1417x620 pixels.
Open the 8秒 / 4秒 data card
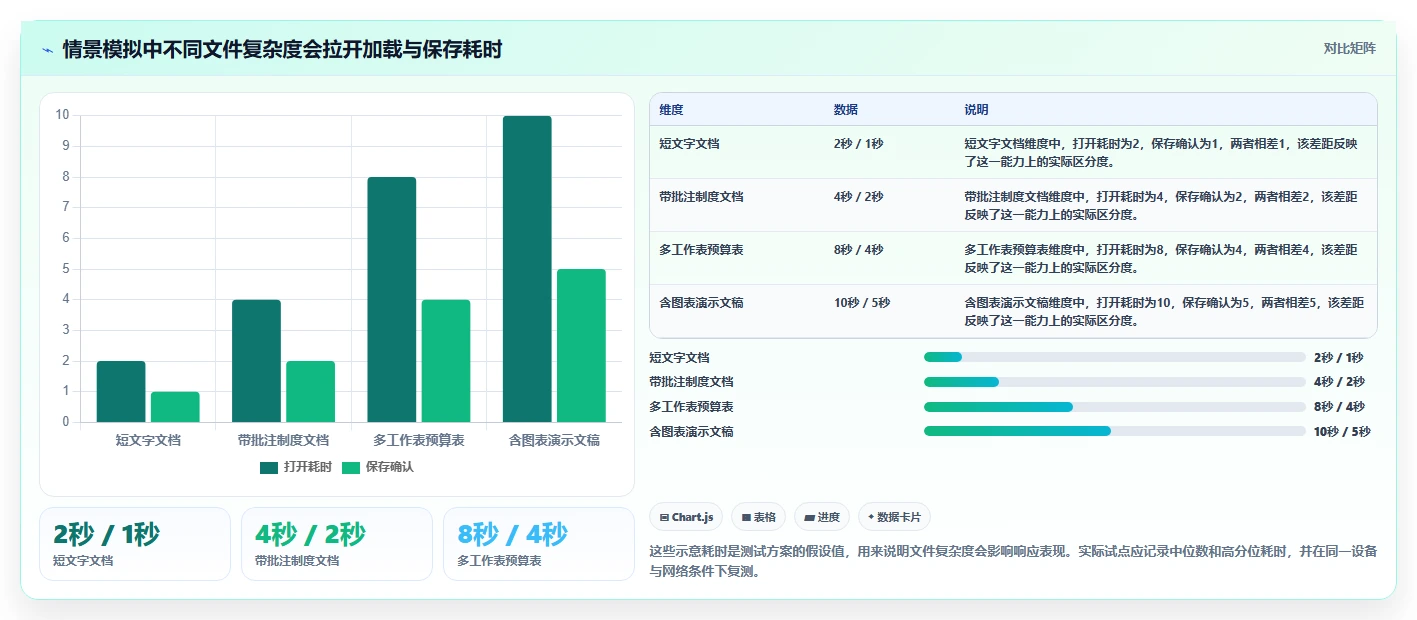(x=539, y=544)
